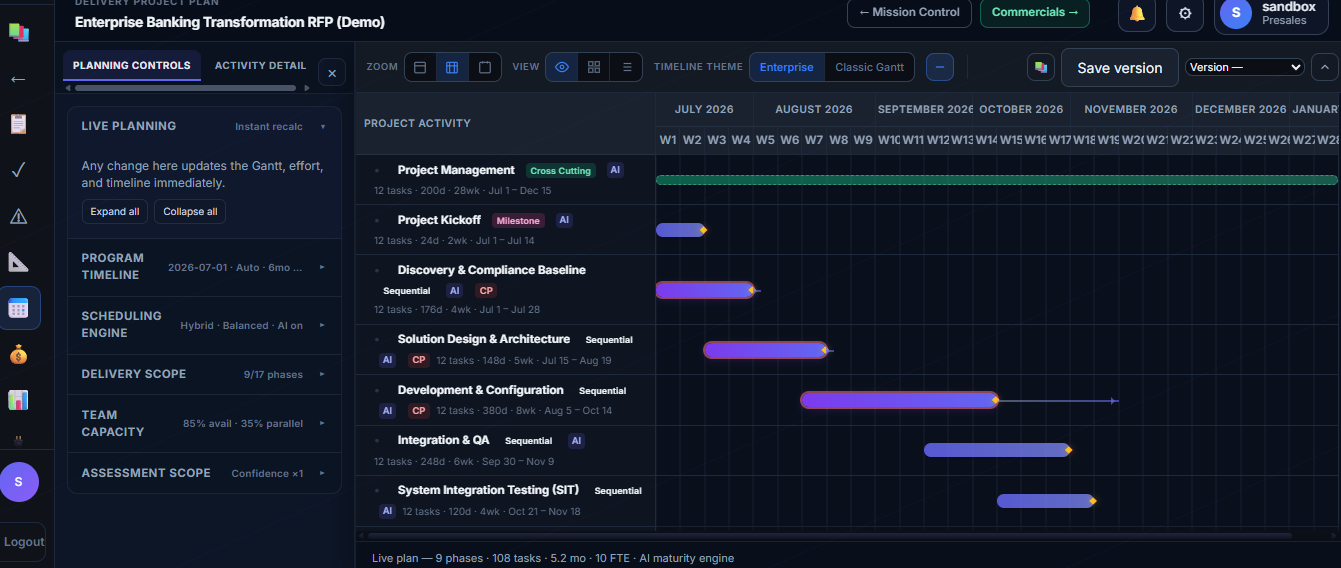Image resolution: width=1341 pixels, height=568 pixels.
Task: Expand the Team Capacity section
Action: 204,423
